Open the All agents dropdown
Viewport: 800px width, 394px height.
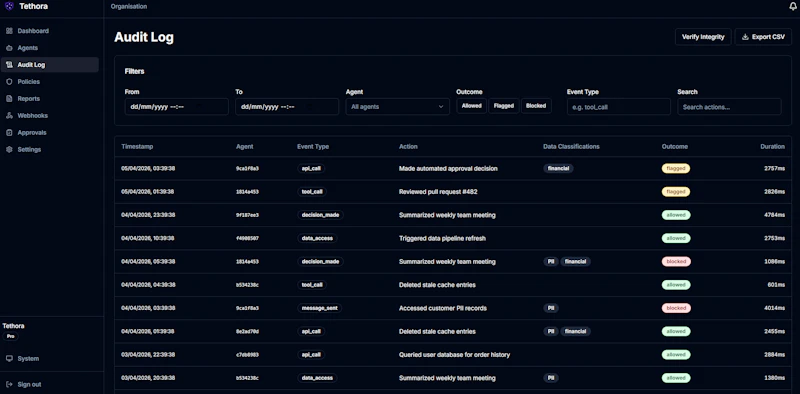point(397,107)
